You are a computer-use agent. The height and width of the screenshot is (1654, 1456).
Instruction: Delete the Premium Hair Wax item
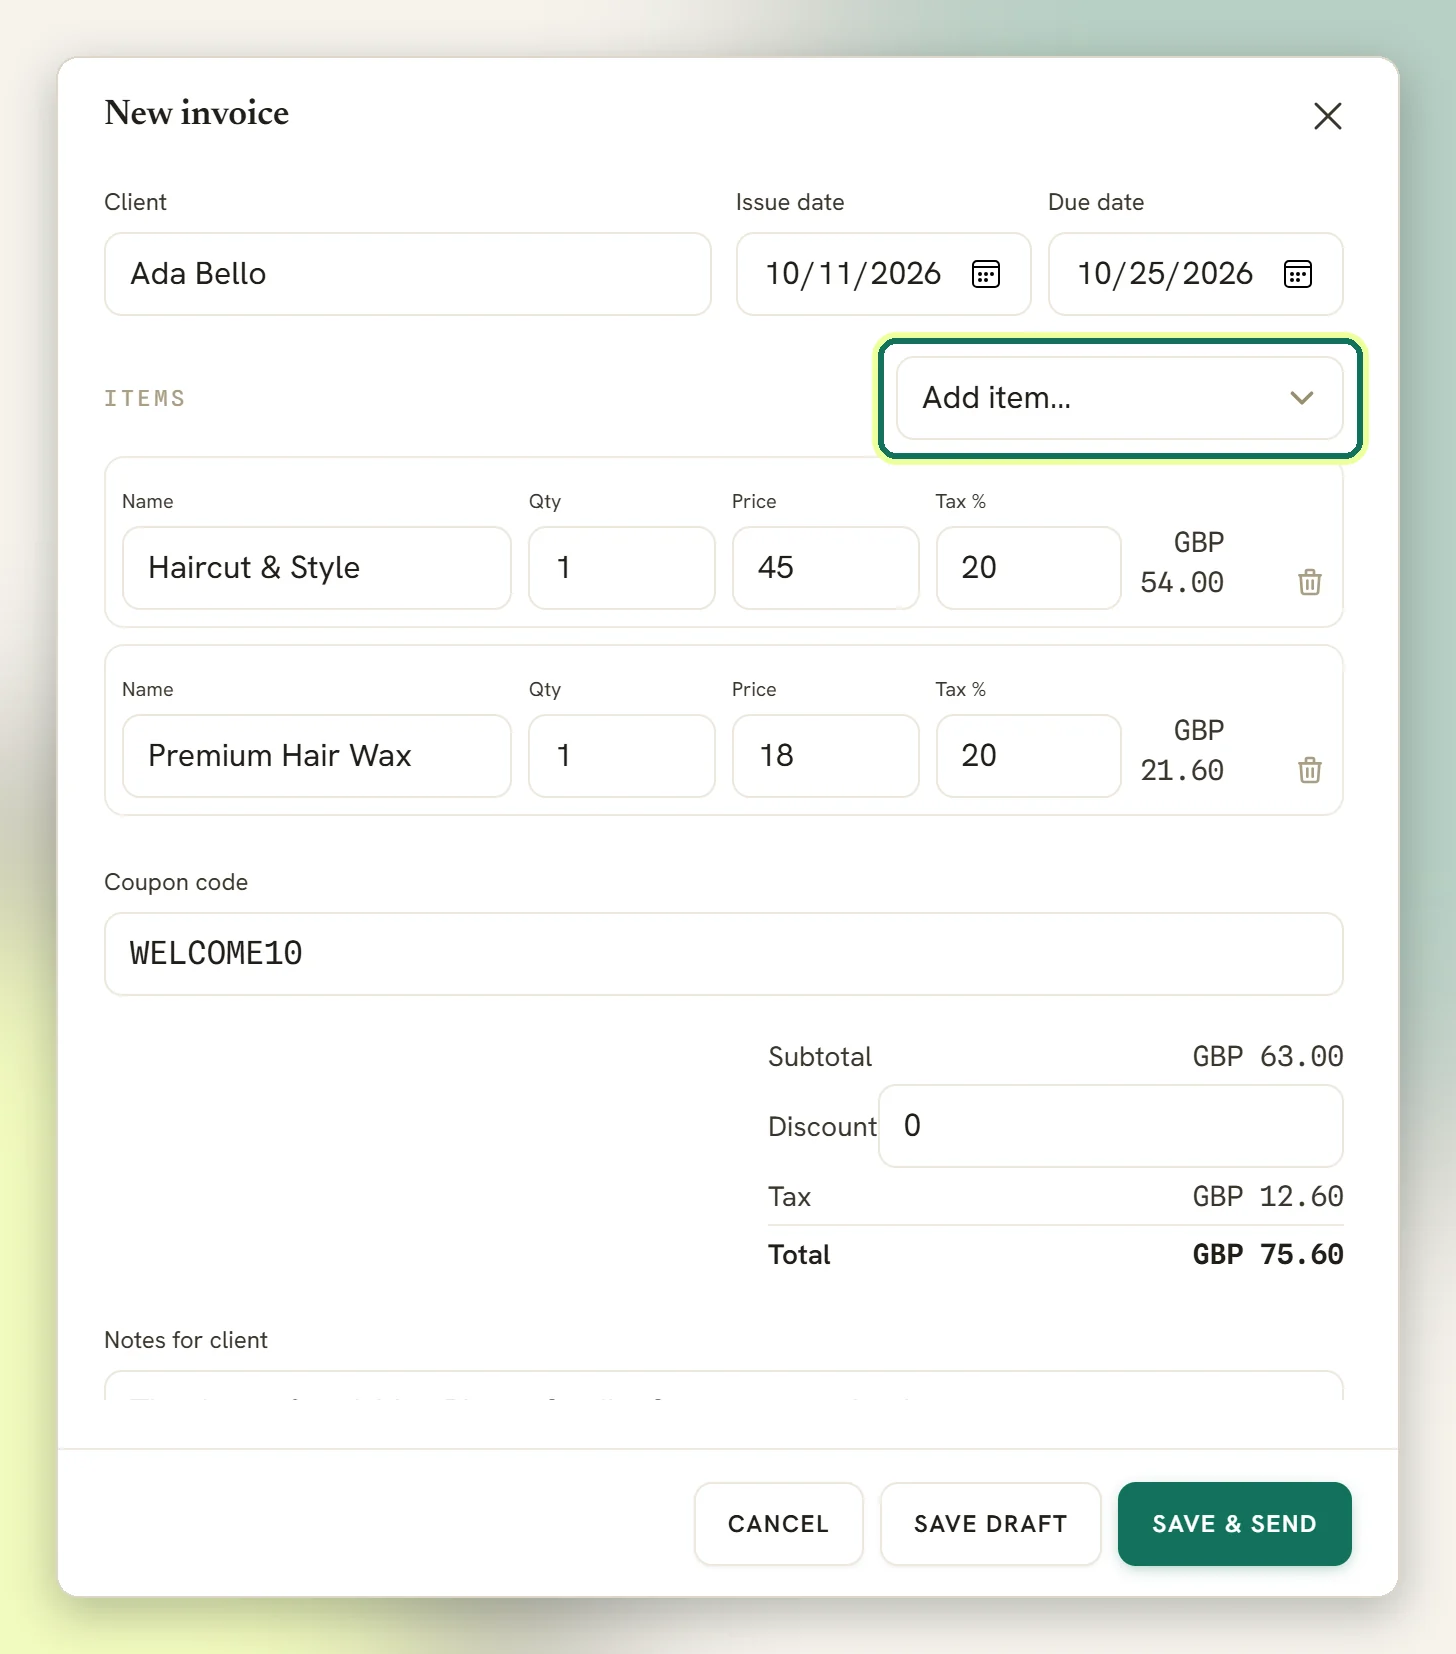[x=1310, y=770]
